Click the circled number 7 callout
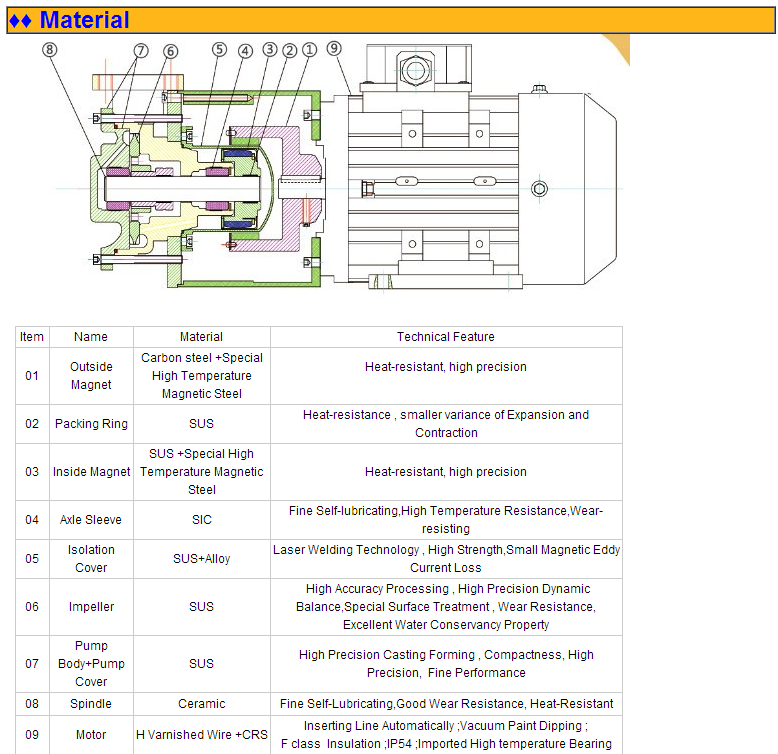Viewport: 778px width, 754px height. tap(141, 51)
